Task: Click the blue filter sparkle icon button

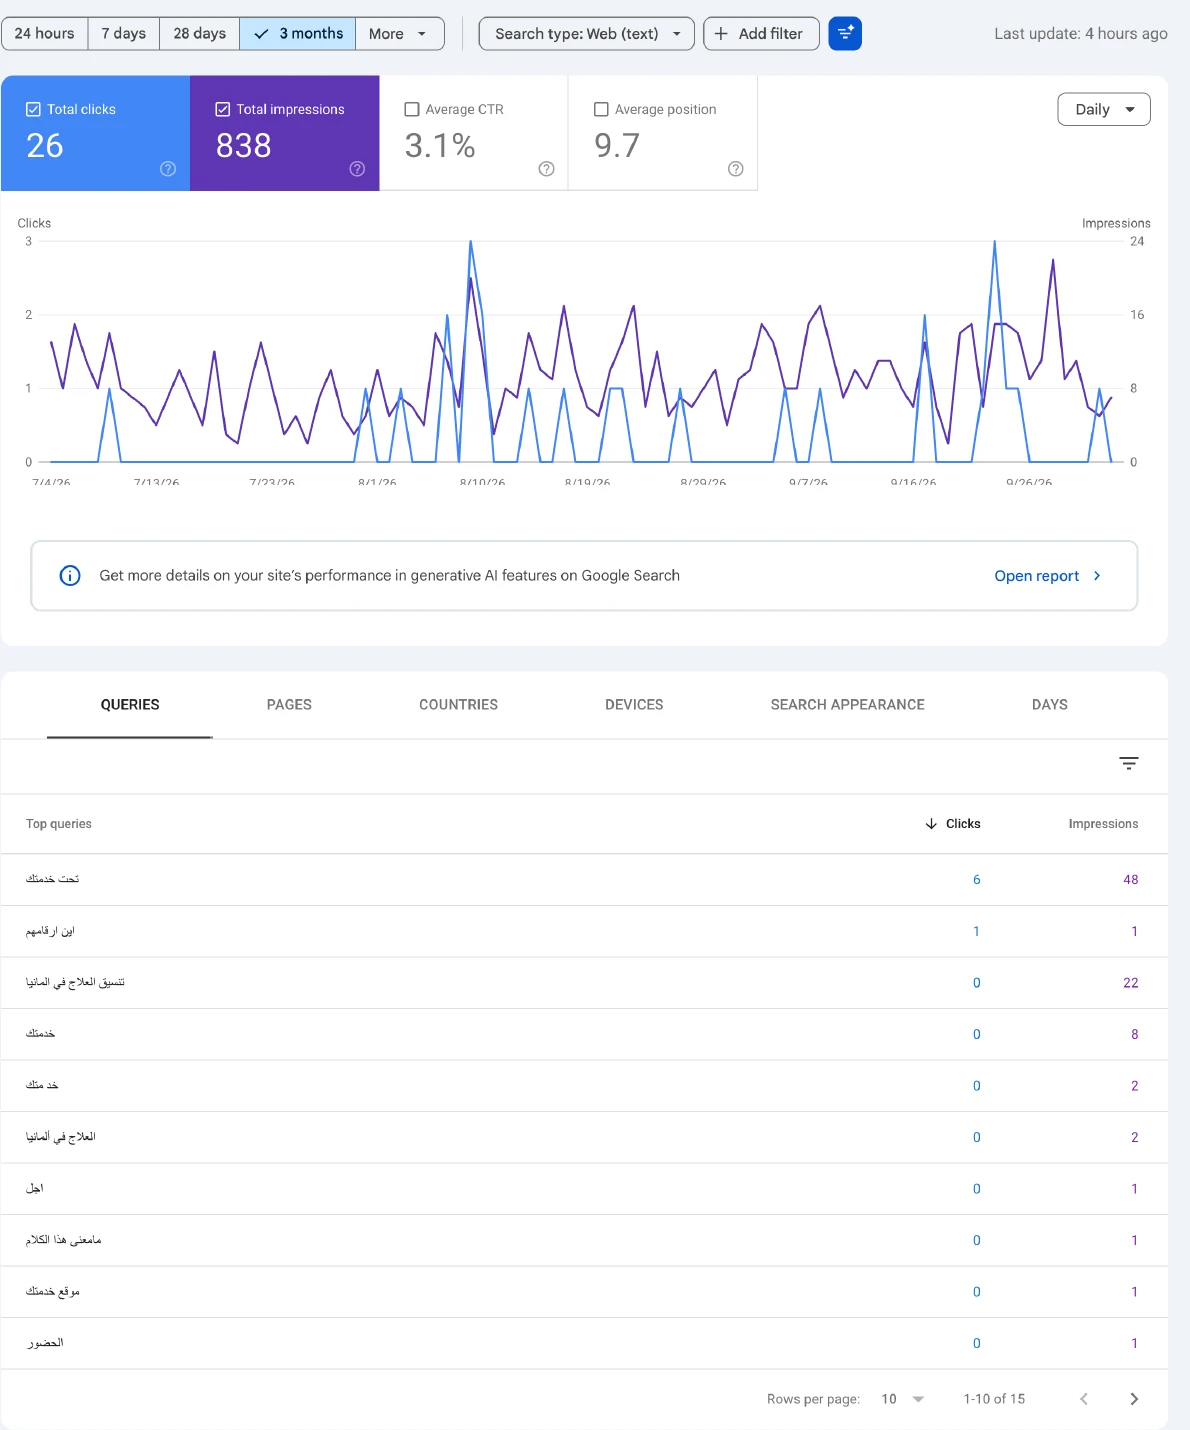Action: [x=845, y=34]
